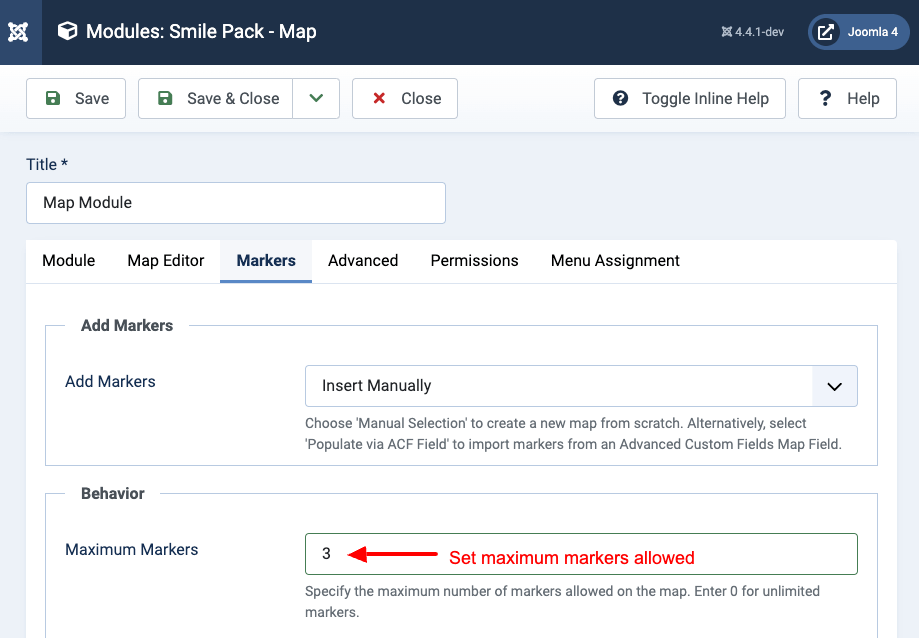The image size is (919, 638).
Task: Click the floppy disk icon on Save & Close
Action: [x=165, y=98]
